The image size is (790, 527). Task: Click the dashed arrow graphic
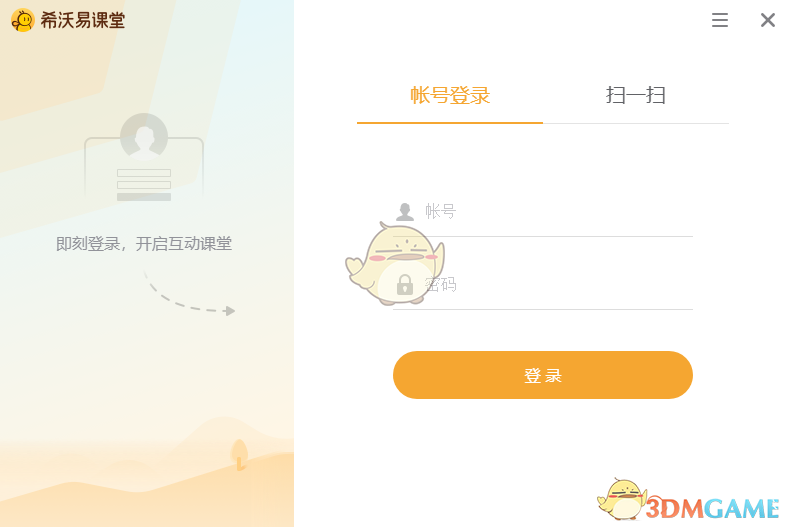click(x=189, y=294)
